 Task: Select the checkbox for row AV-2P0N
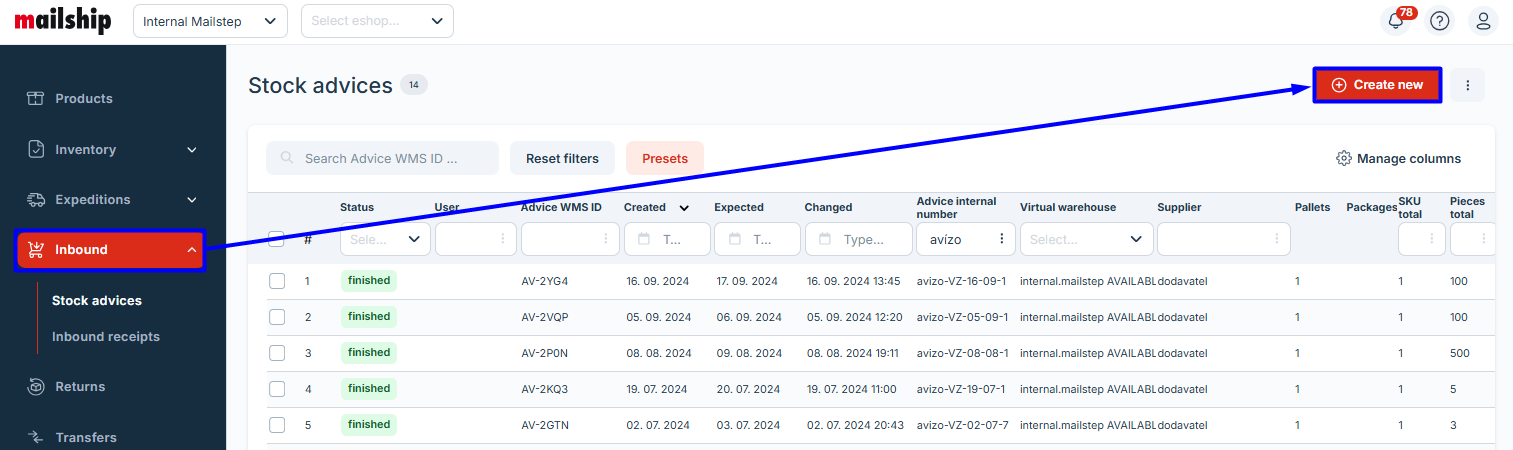click(277, 353)
